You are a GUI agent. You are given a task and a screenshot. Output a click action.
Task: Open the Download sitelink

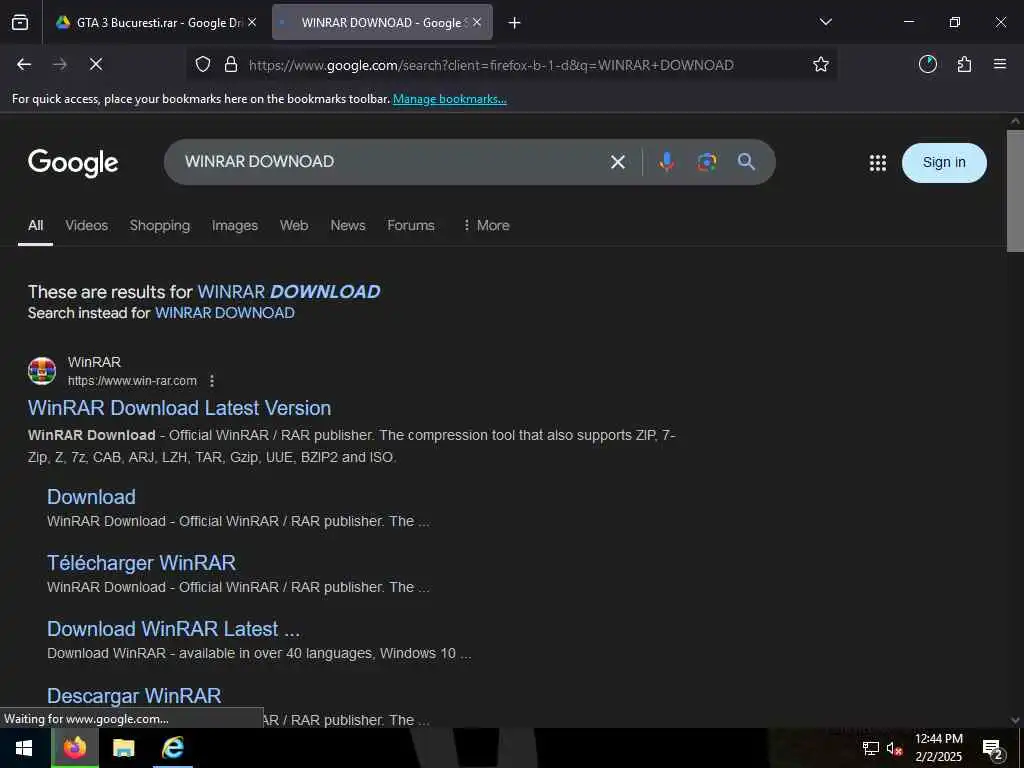(91, 497)
